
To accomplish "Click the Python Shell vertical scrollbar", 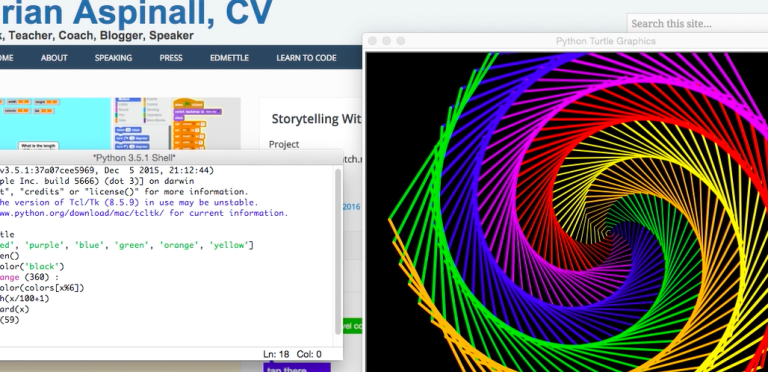I will tap(337, 252).
